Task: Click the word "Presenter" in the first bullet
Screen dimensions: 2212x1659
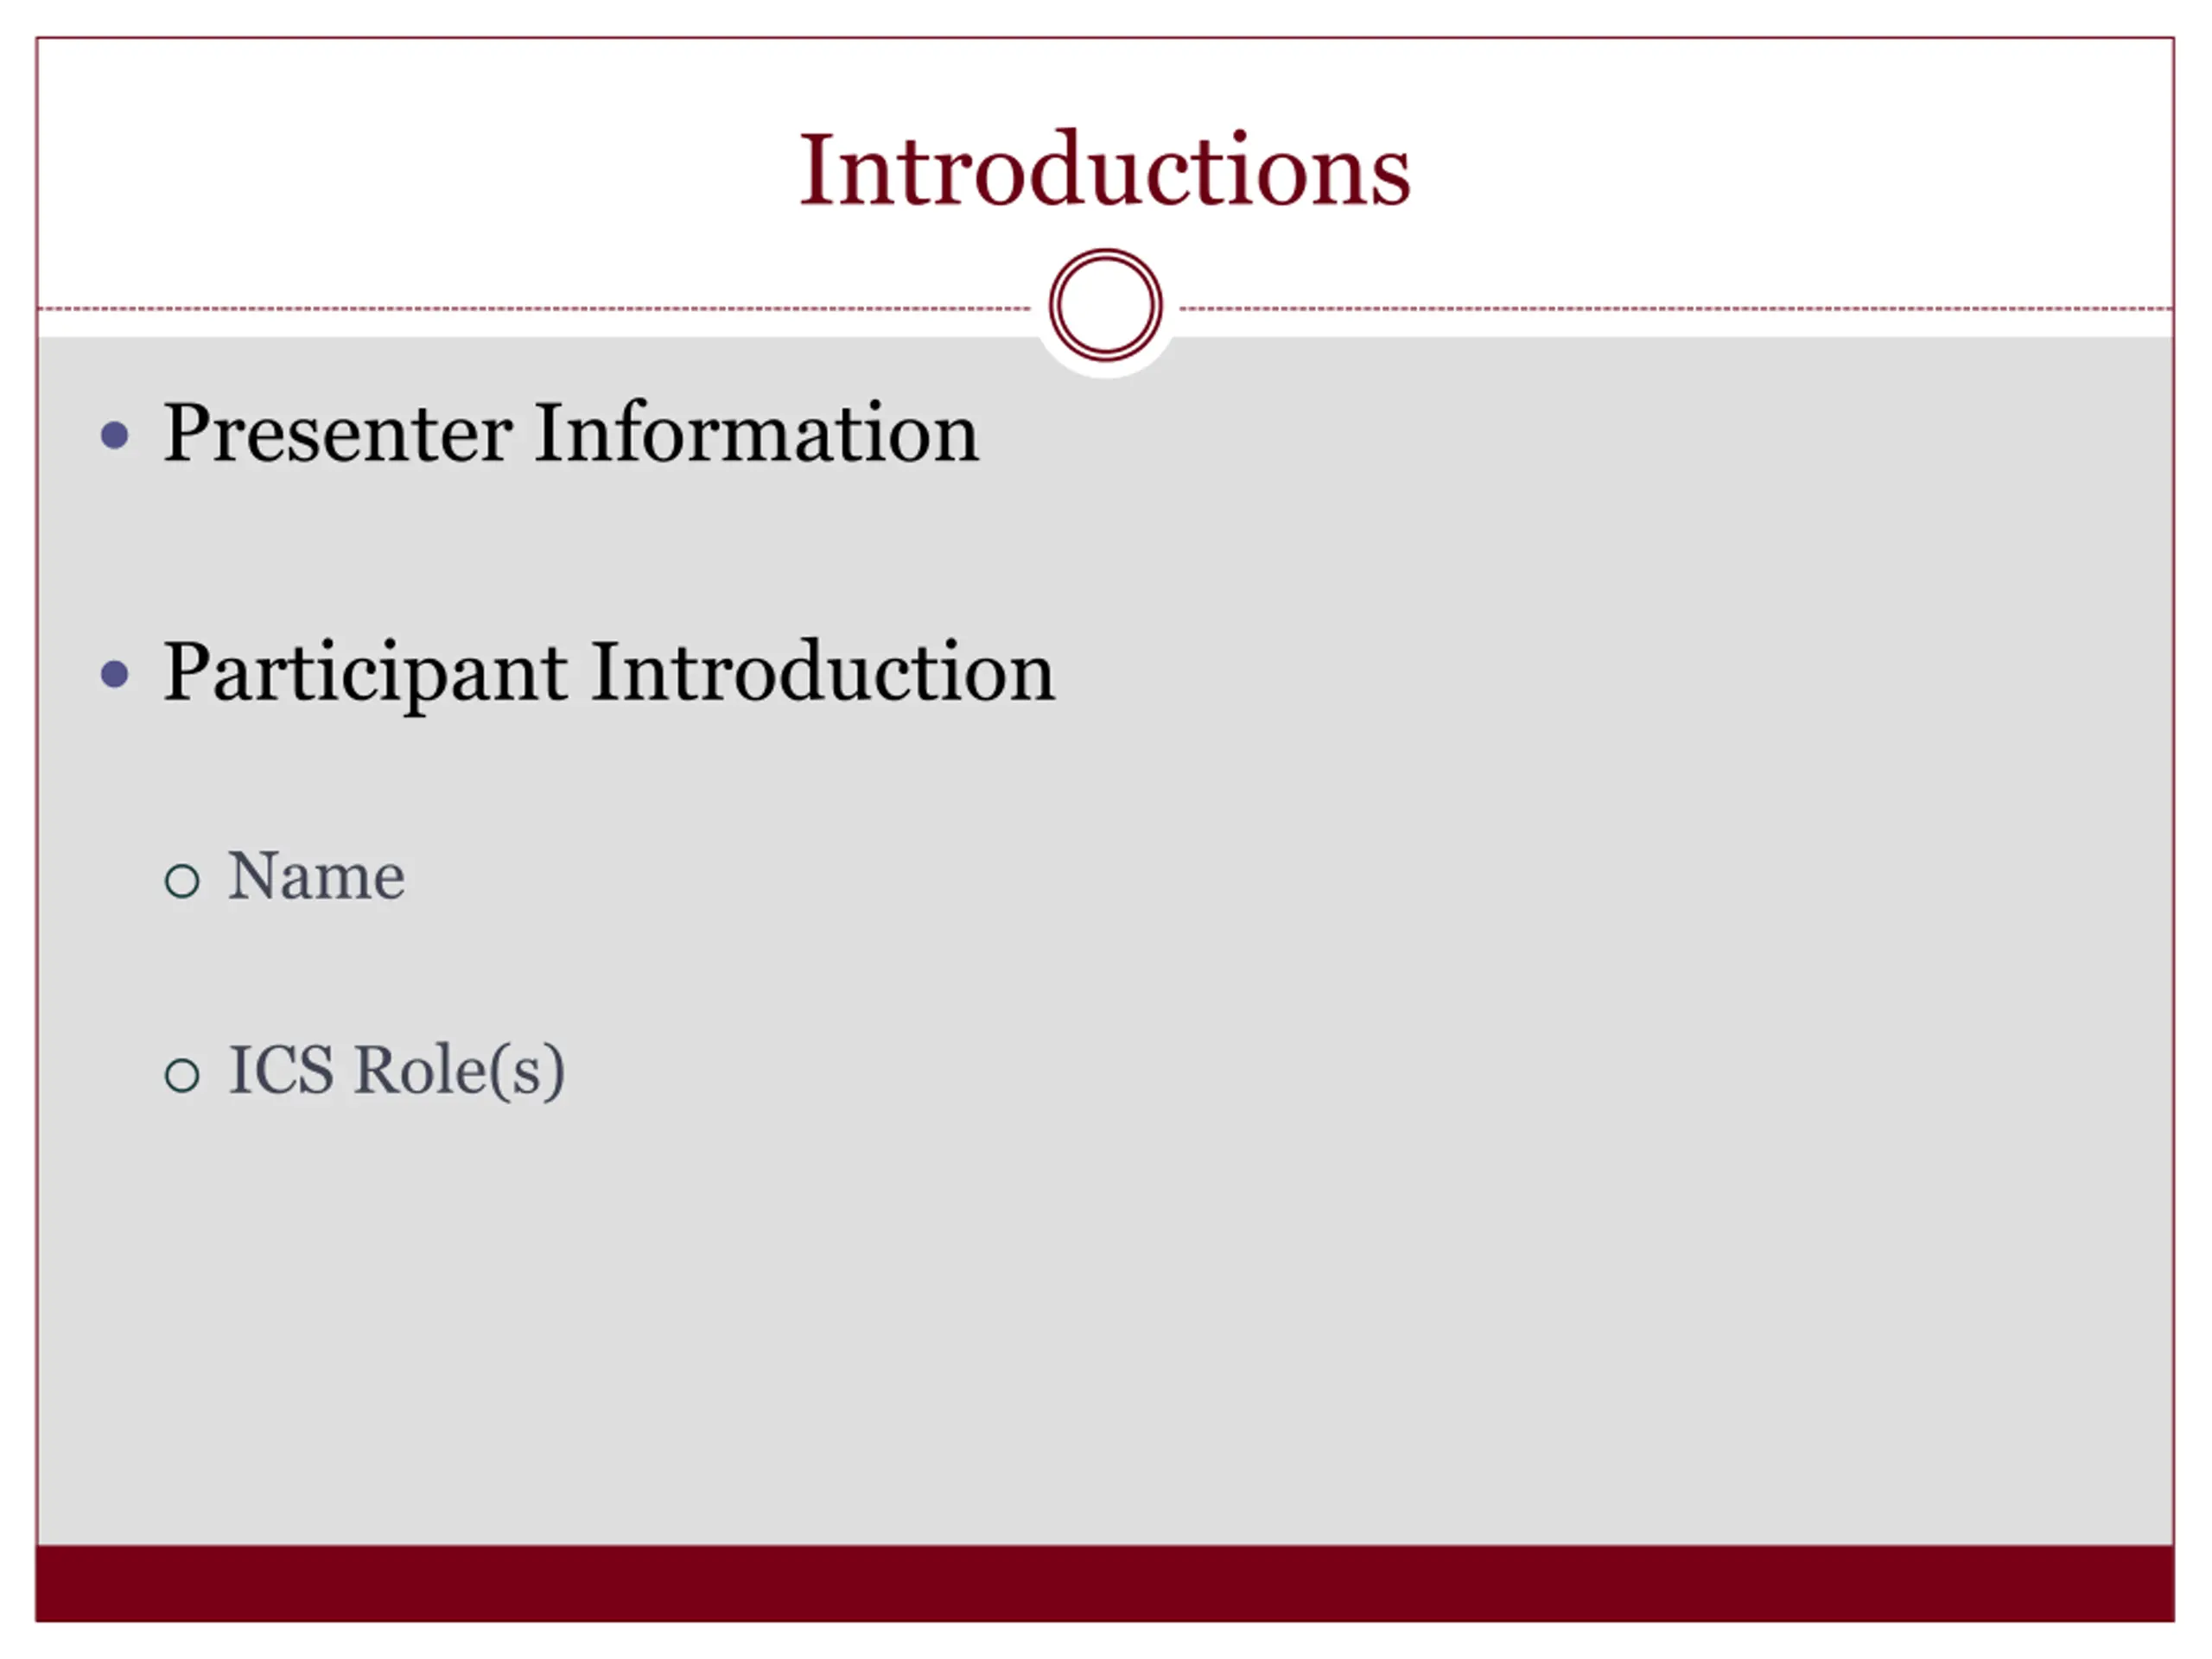Action: click(x=338, y=433)
